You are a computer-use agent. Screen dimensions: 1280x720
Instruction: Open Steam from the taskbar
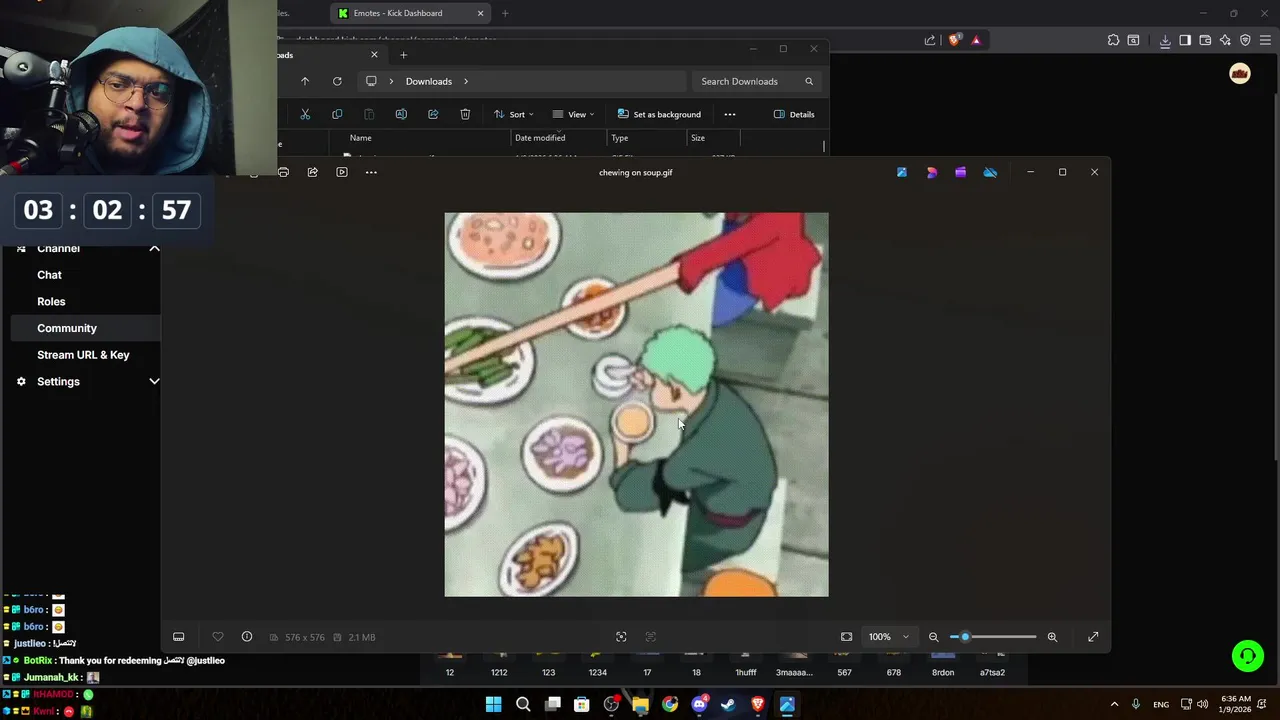click(728, 705)
